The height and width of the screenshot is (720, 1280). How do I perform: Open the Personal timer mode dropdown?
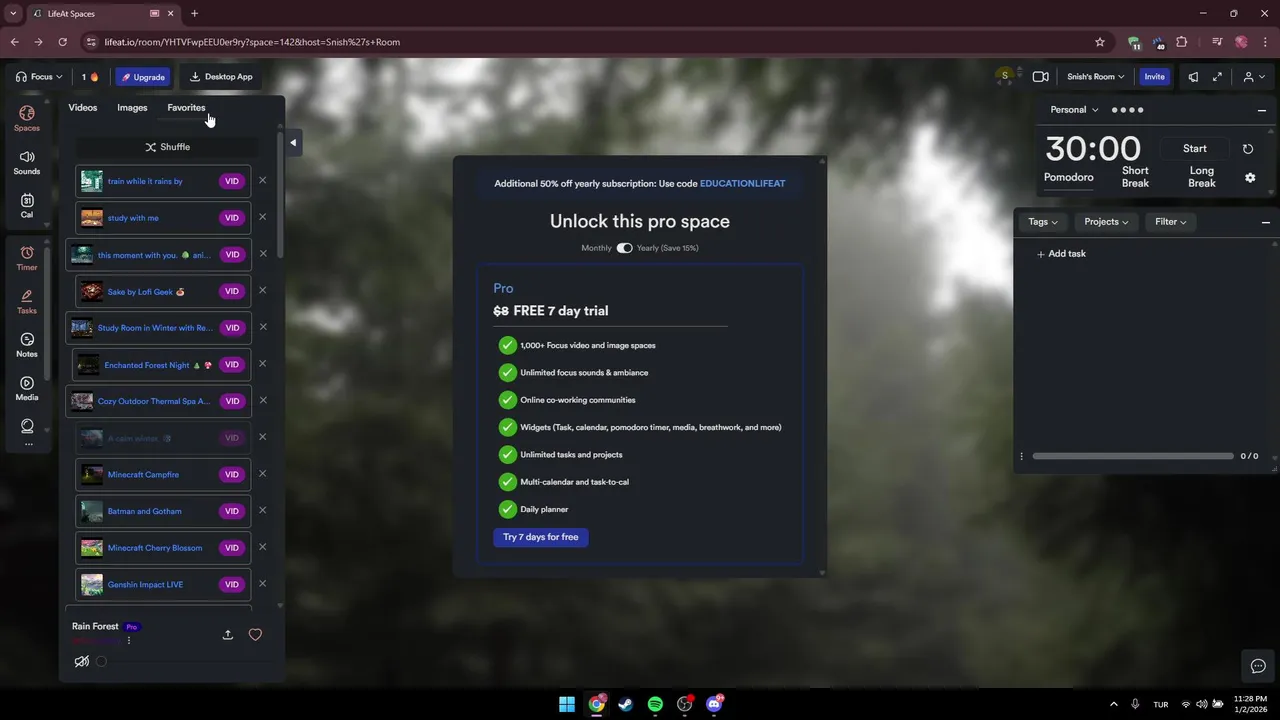click(x=1074, y=110)
